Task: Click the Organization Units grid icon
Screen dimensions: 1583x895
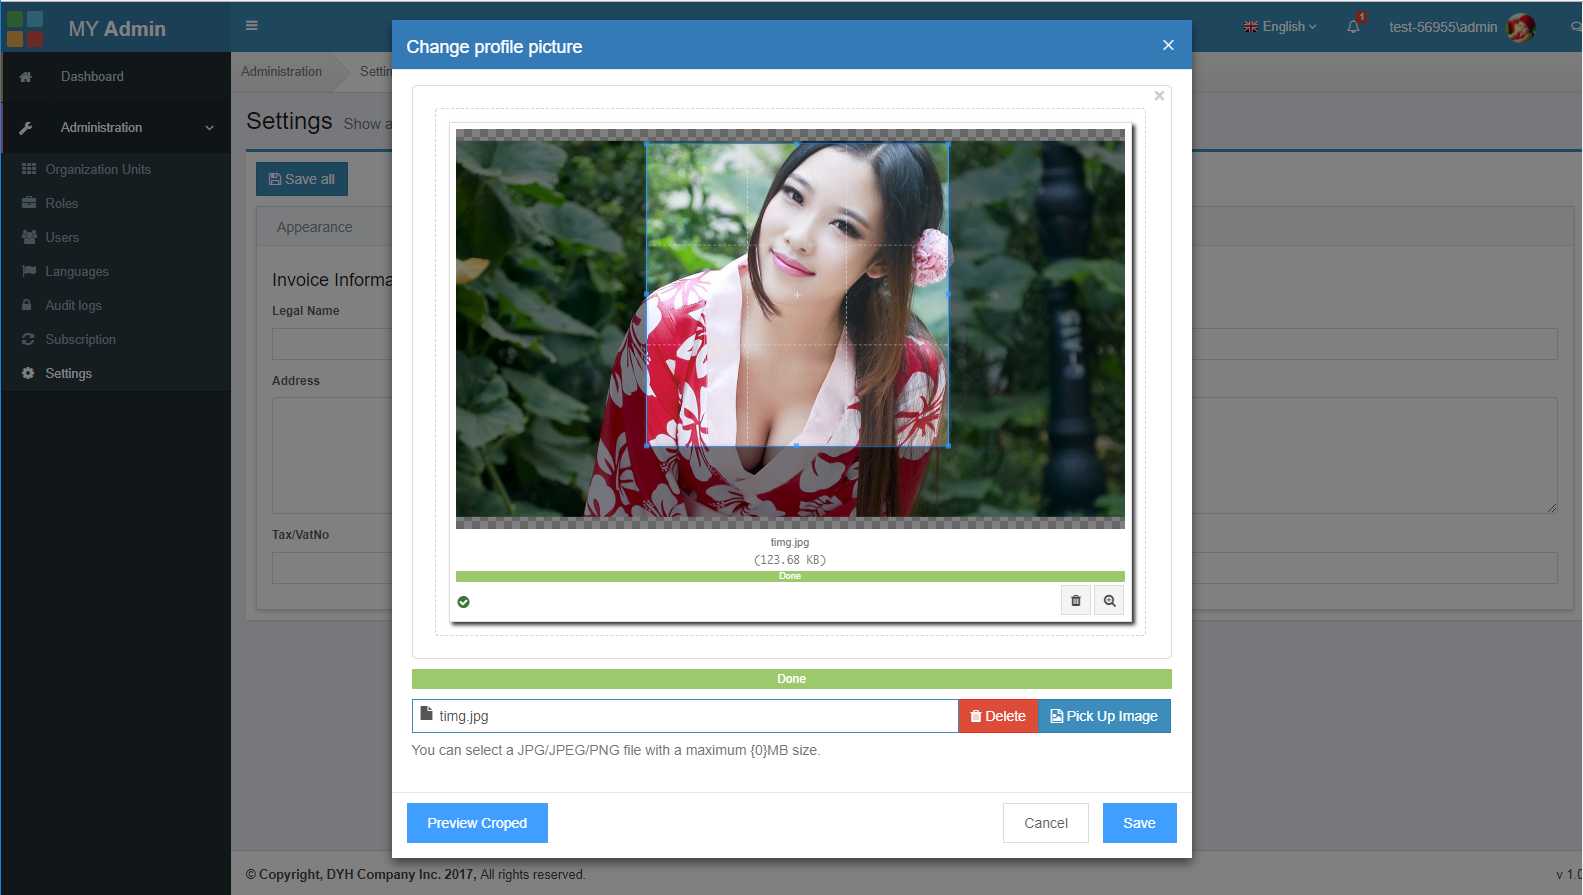Action: [x=29, y=169]
